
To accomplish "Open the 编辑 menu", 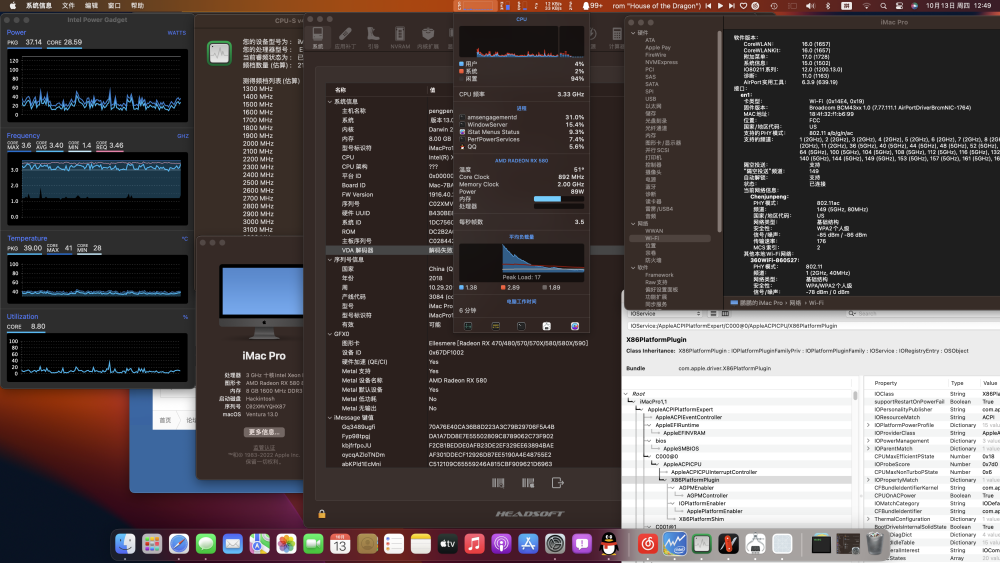I will [x=91, y=6].
